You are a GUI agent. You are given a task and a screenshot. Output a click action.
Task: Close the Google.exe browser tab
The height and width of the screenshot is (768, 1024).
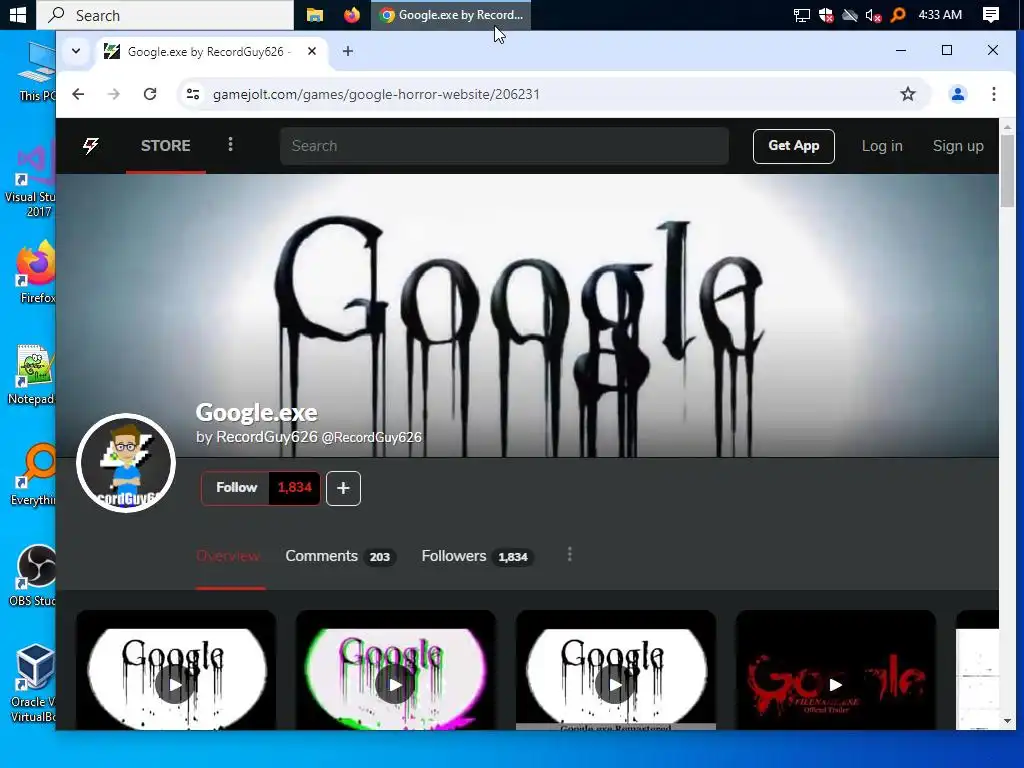click(312, 51)
